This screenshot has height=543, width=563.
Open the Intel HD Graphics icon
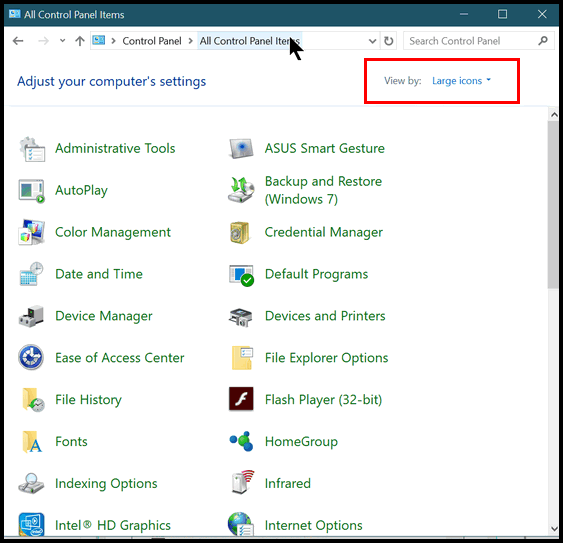pyautogui.click(x=32, y=524)
